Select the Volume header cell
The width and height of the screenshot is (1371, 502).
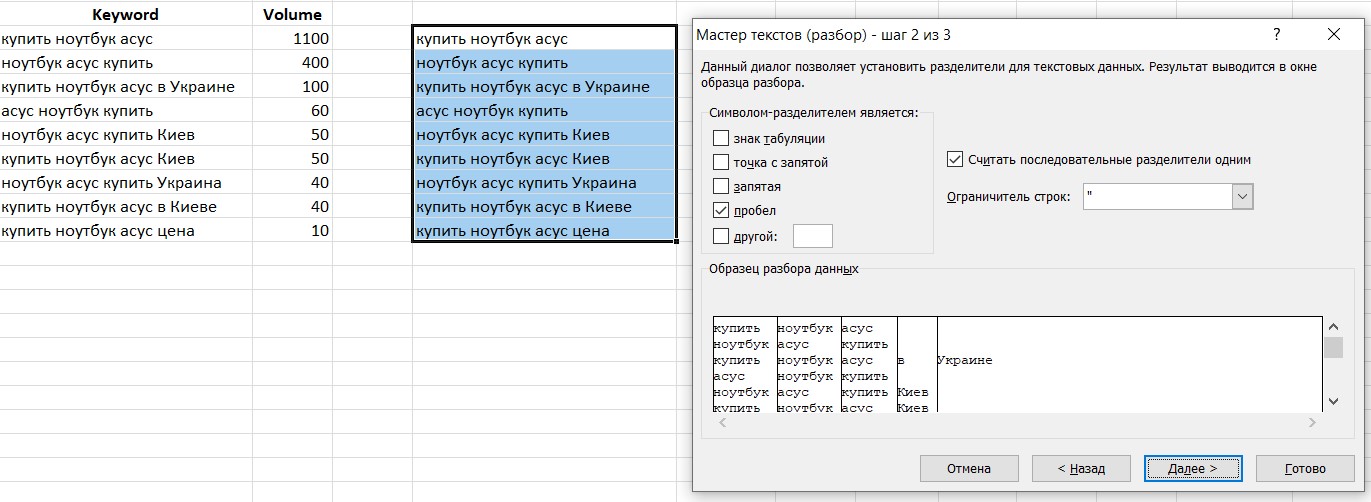(x=292, y=15)
